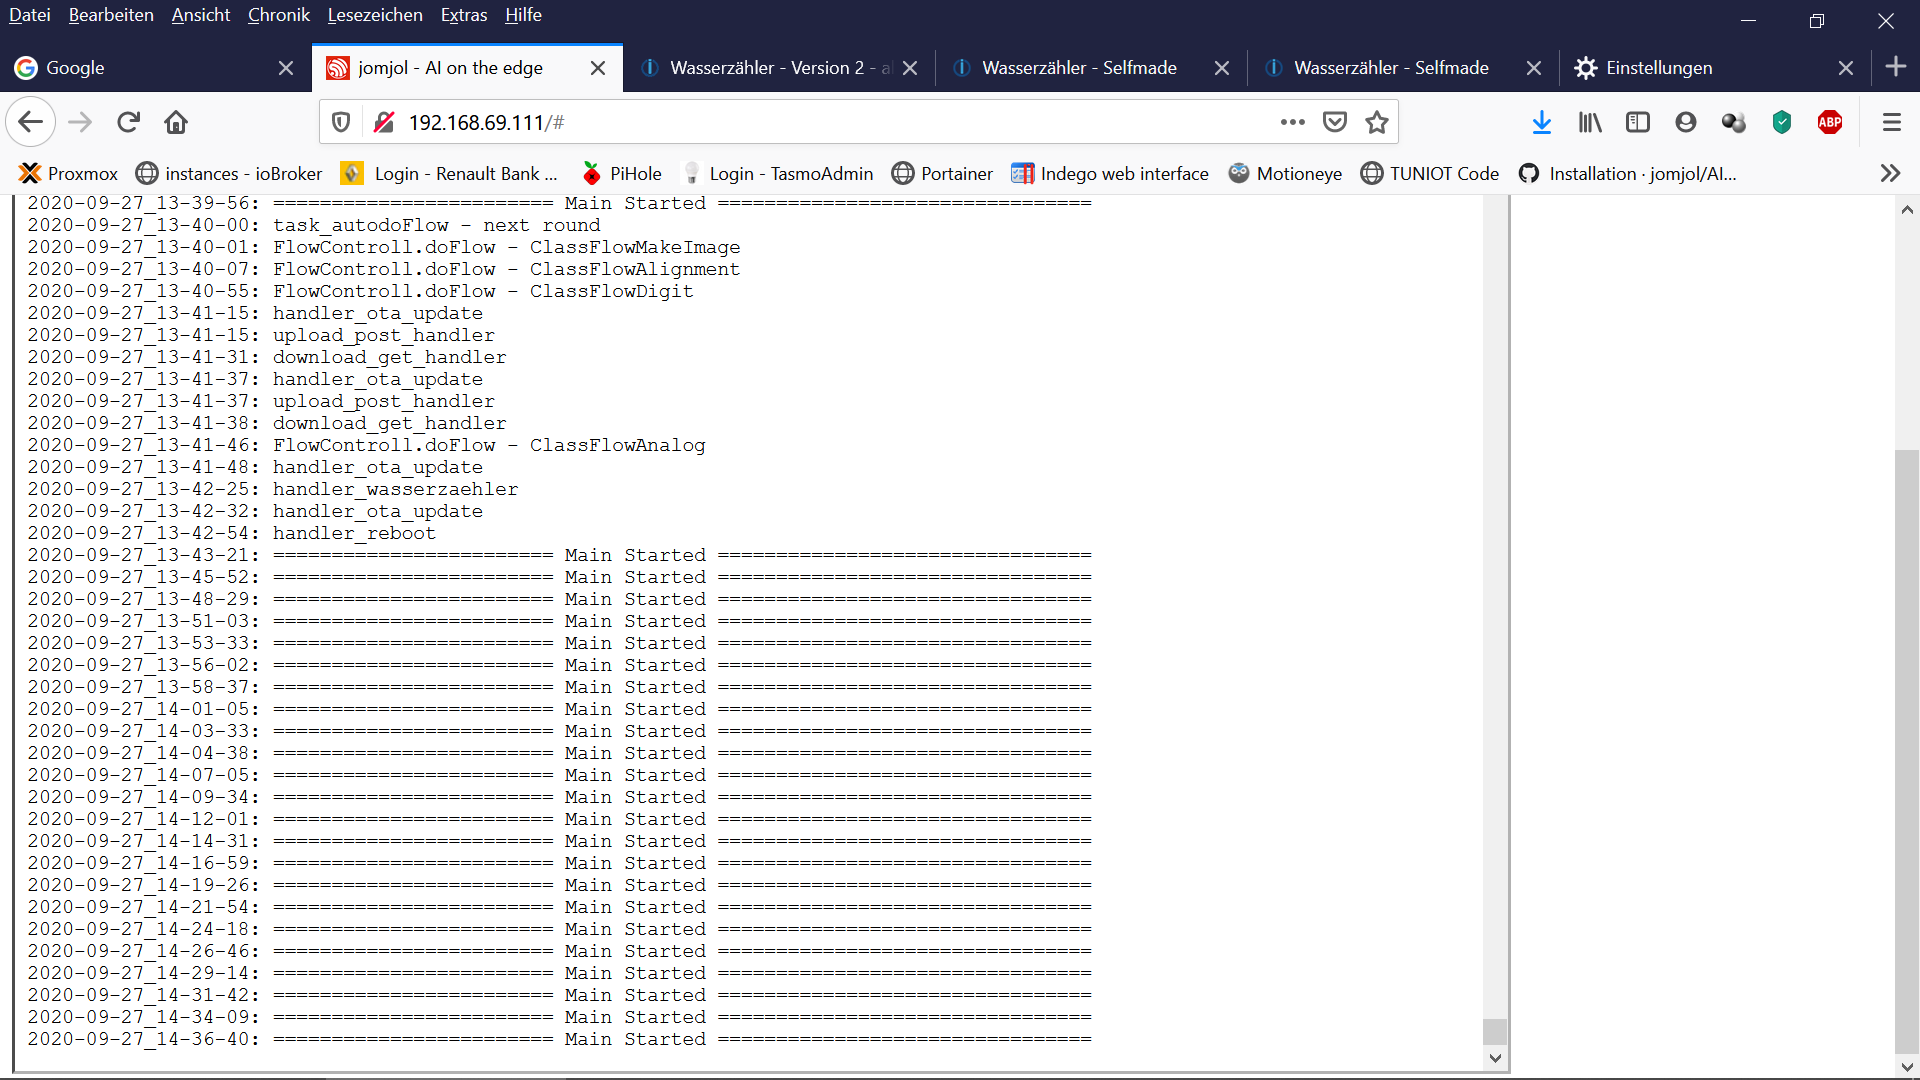This screenshot has height=1080, width=1920.
Task: Switch to the Google tab
Action: 155,68
